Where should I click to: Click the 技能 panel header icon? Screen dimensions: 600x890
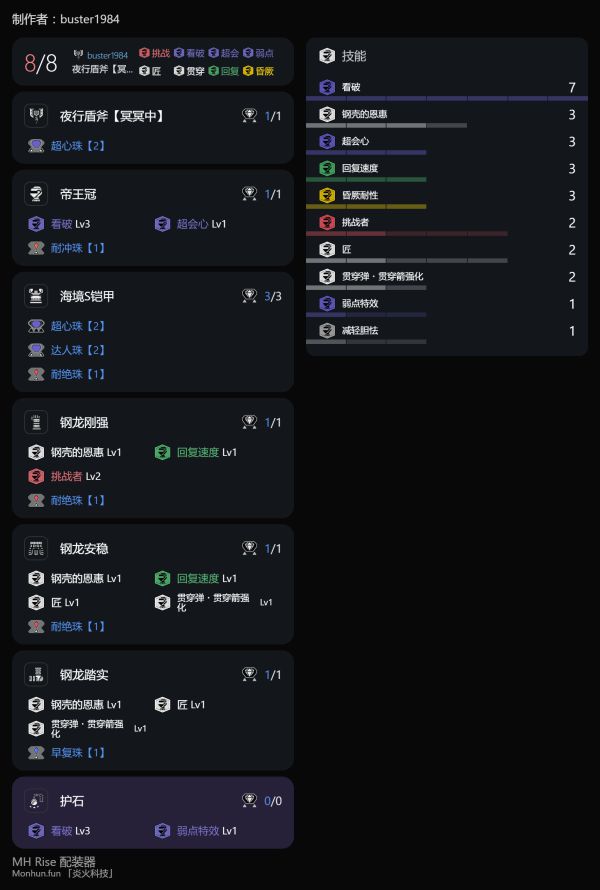click(x=327, y=55)
